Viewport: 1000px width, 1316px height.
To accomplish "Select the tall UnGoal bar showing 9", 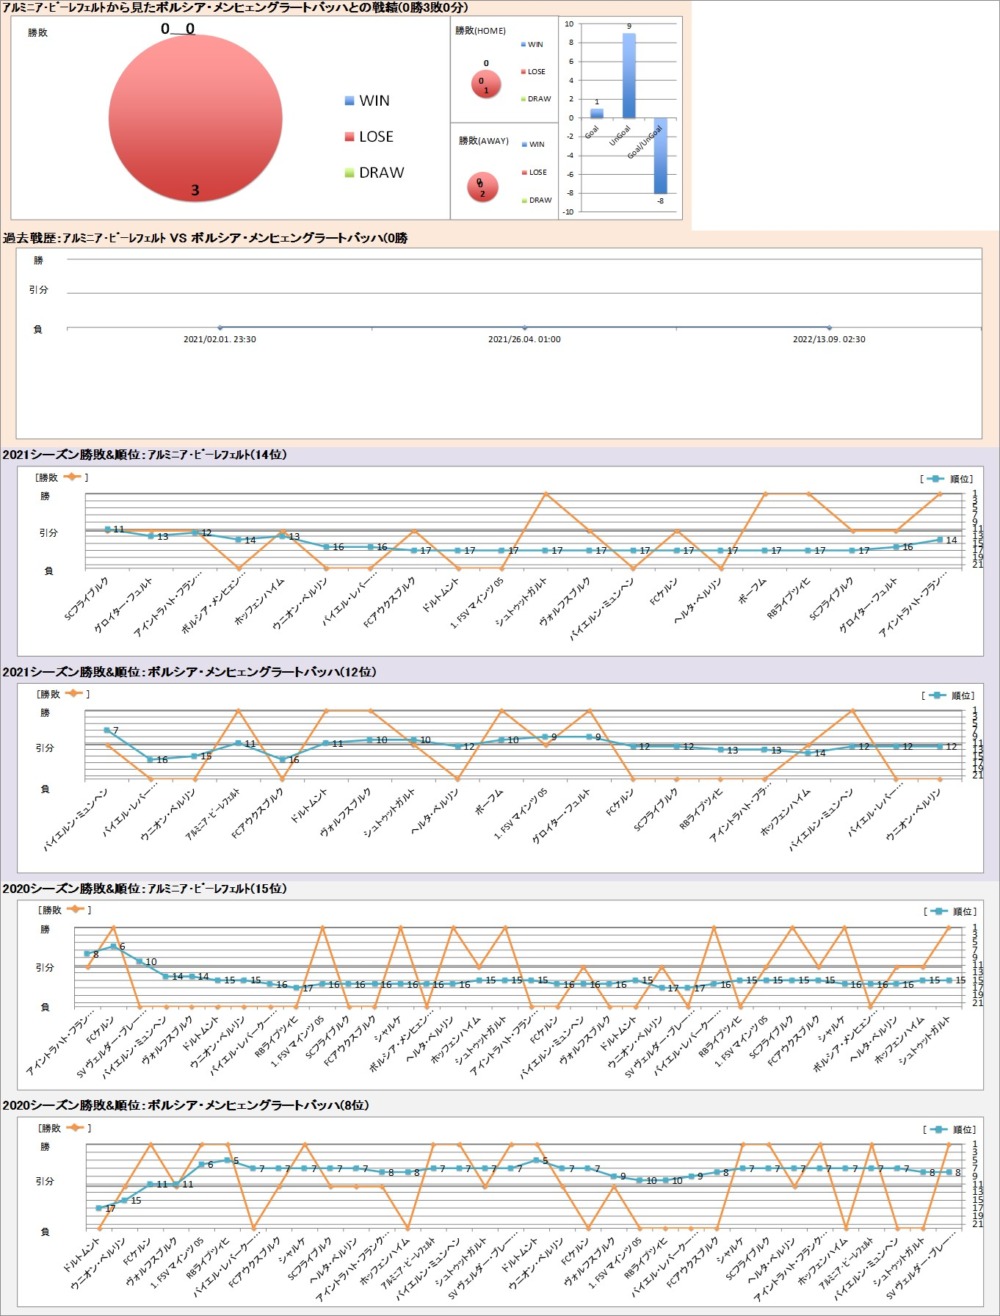I will (629, 75).
